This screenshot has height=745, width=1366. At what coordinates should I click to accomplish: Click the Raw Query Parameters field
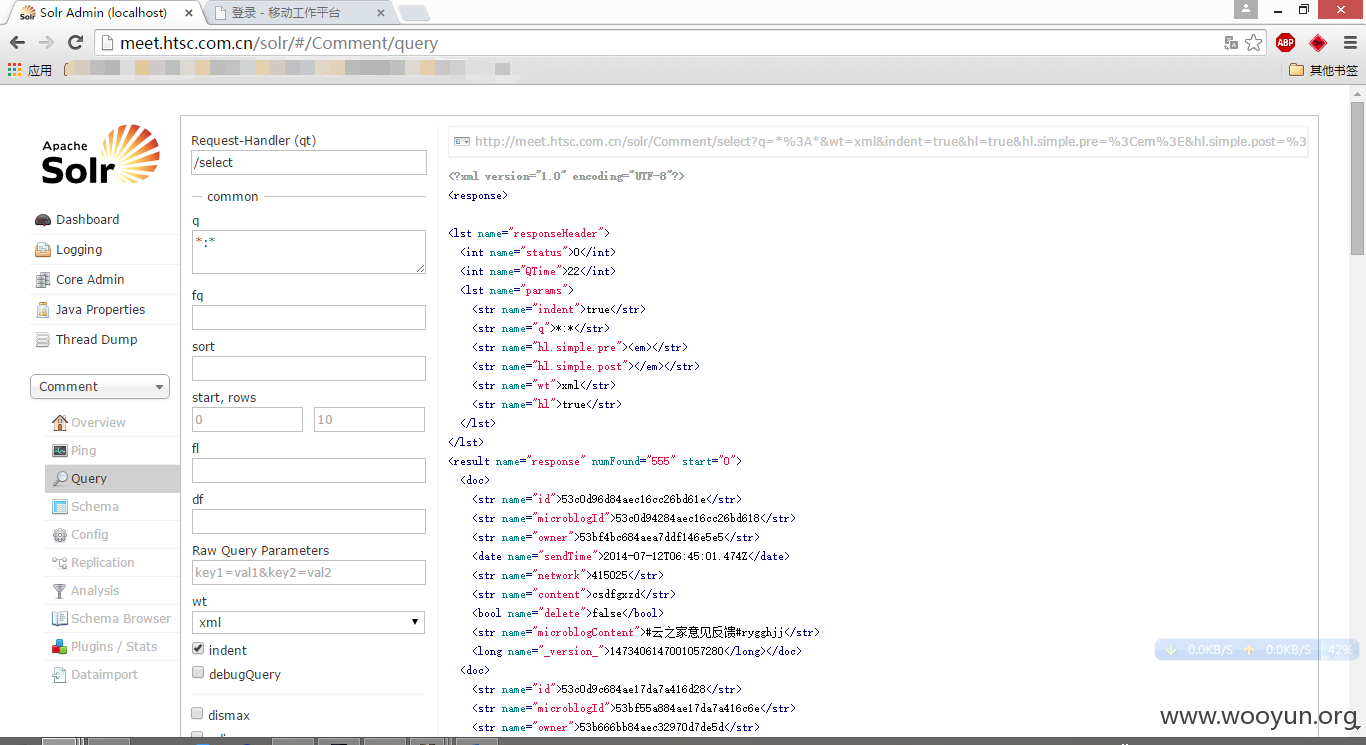pyautogui.click(x=309, y=572)
